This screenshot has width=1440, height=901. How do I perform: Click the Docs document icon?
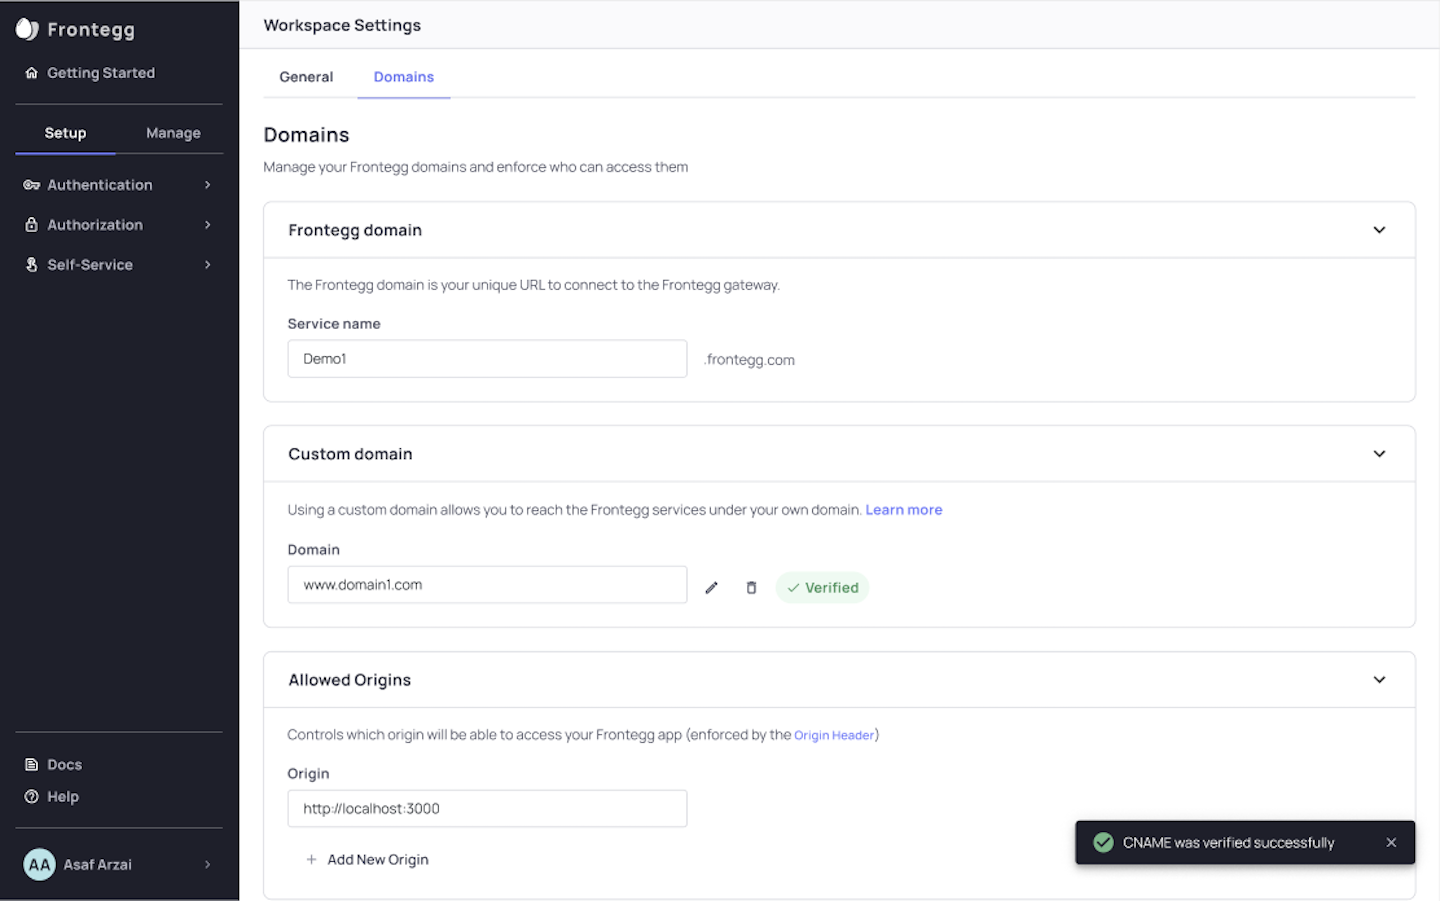[x=31, y=765]
